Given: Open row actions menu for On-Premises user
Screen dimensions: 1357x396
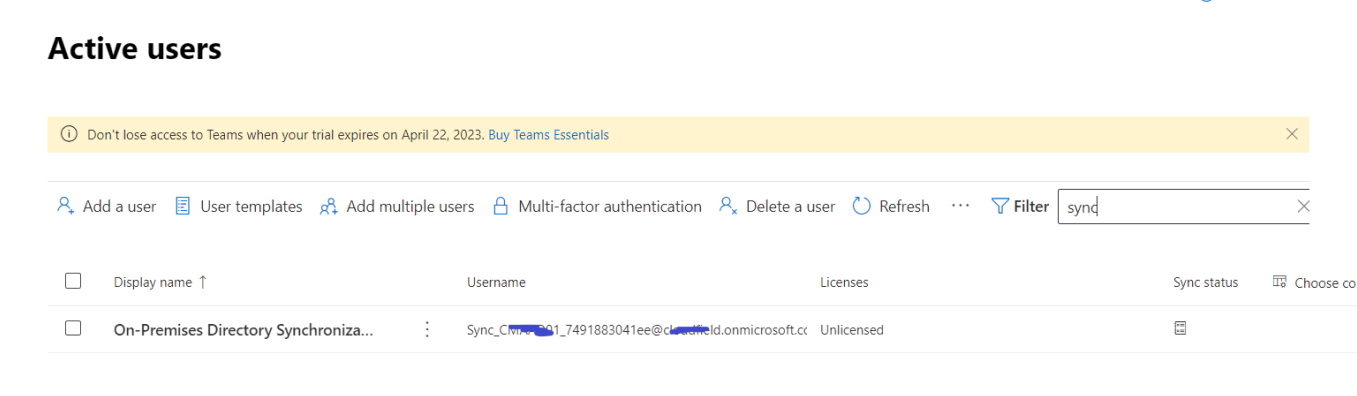Looking at the screenshot, I should [427, 329].
